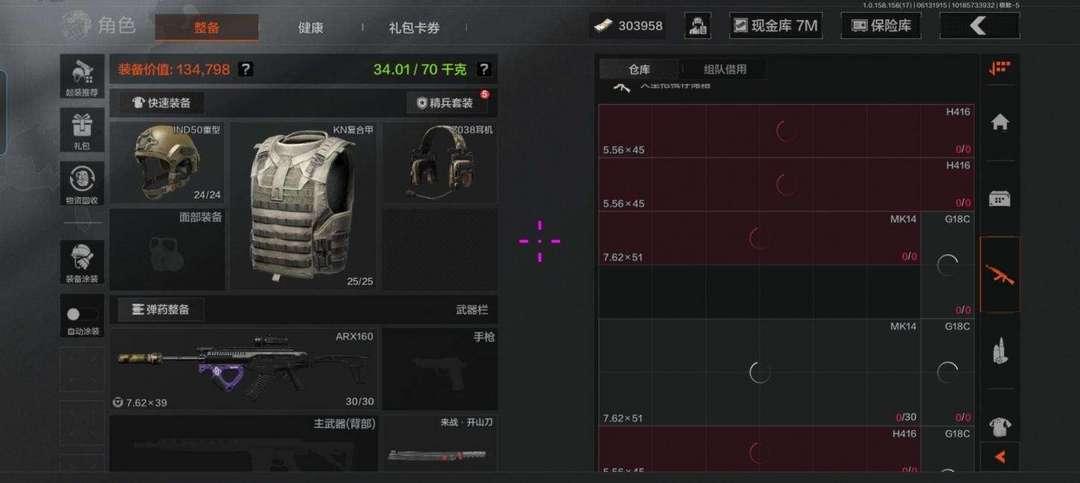Click the 弹药整备 ammo prep button
Viewport: 1080px width, 483px height.
pyautogui.click(x=160, y=309)
